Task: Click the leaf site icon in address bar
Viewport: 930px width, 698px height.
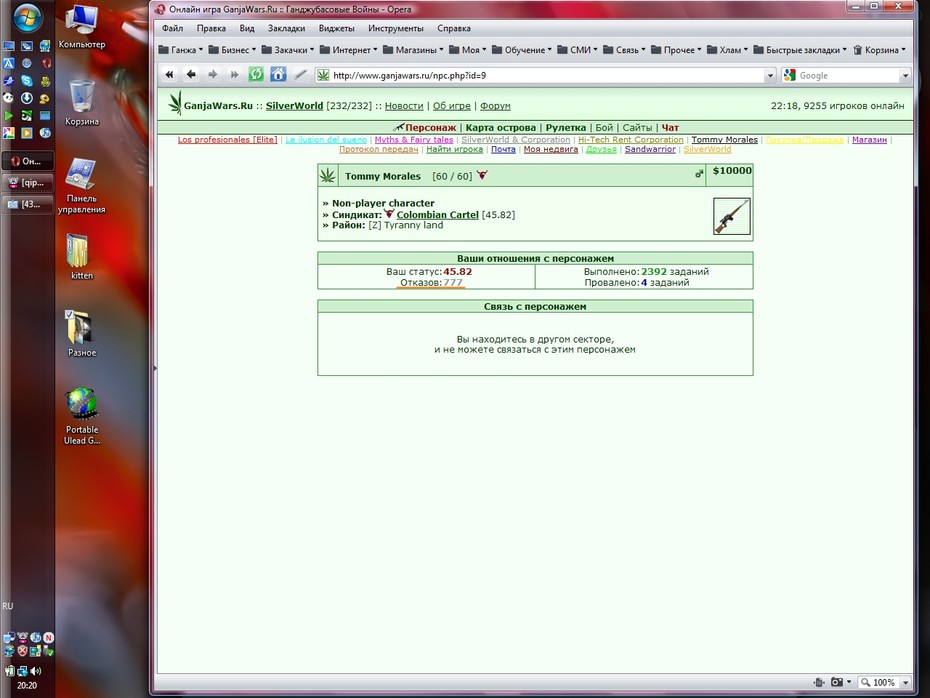Action: (323, 75)
